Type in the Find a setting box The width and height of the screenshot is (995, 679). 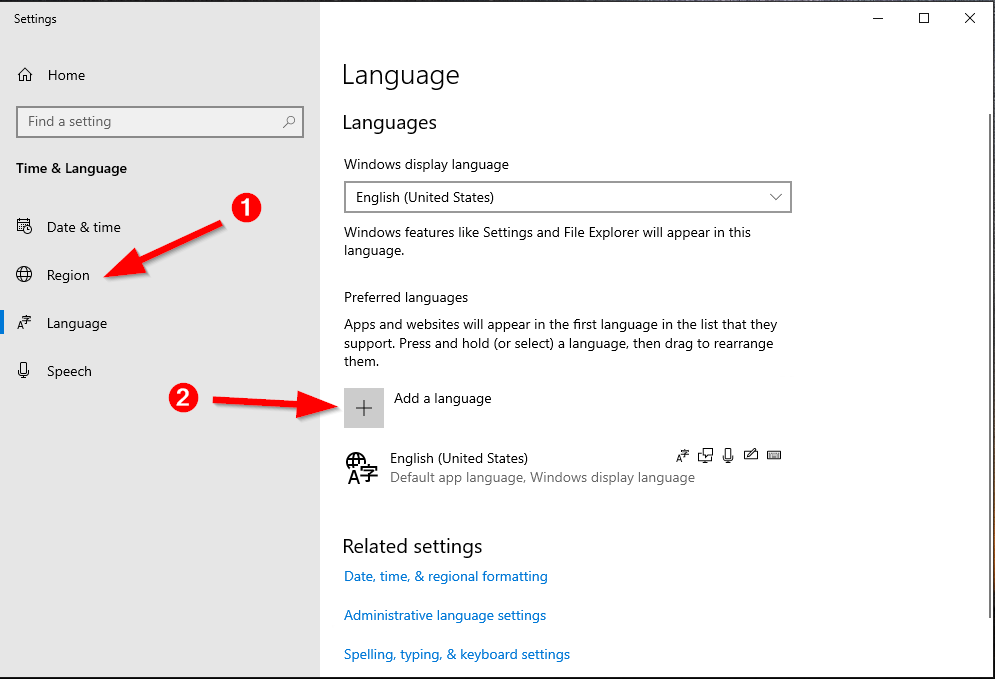pyautogui.click(x=150, y=122)
